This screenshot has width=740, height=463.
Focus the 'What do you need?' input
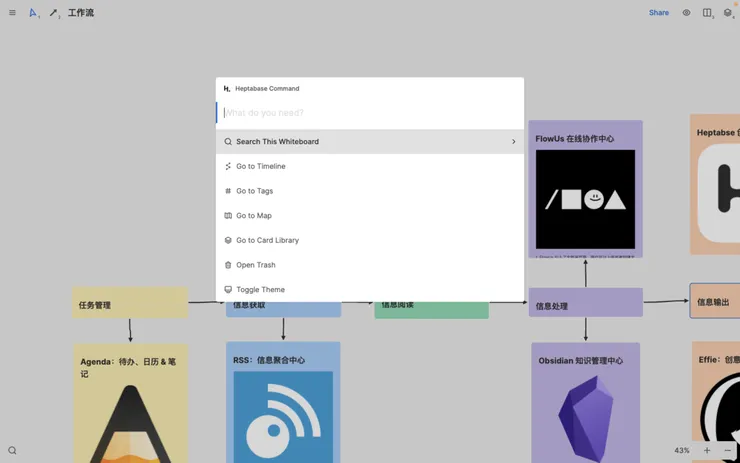(370, 113)
